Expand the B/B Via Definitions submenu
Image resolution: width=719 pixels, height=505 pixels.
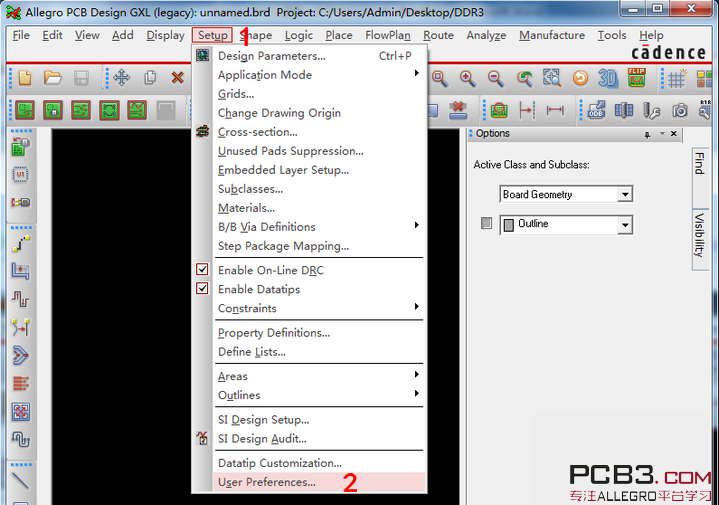pyautogui.click(x=416, y=225)
